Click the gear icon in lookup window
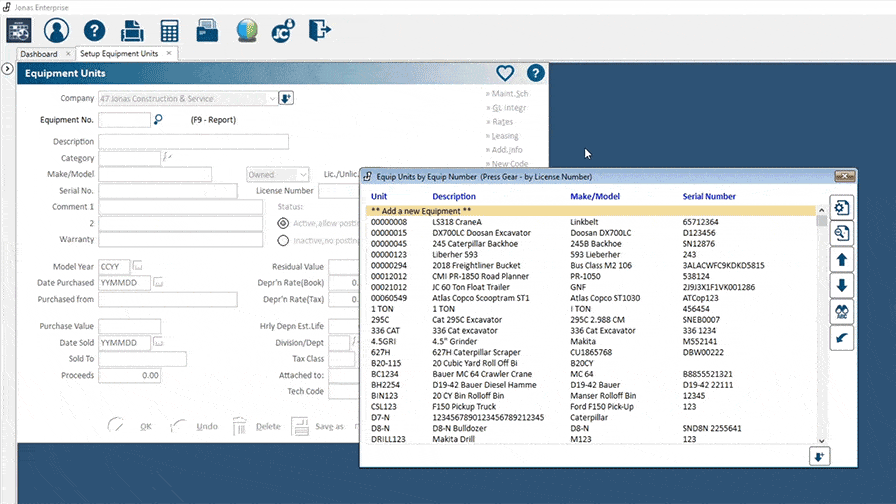 click(x=841, y=208)
